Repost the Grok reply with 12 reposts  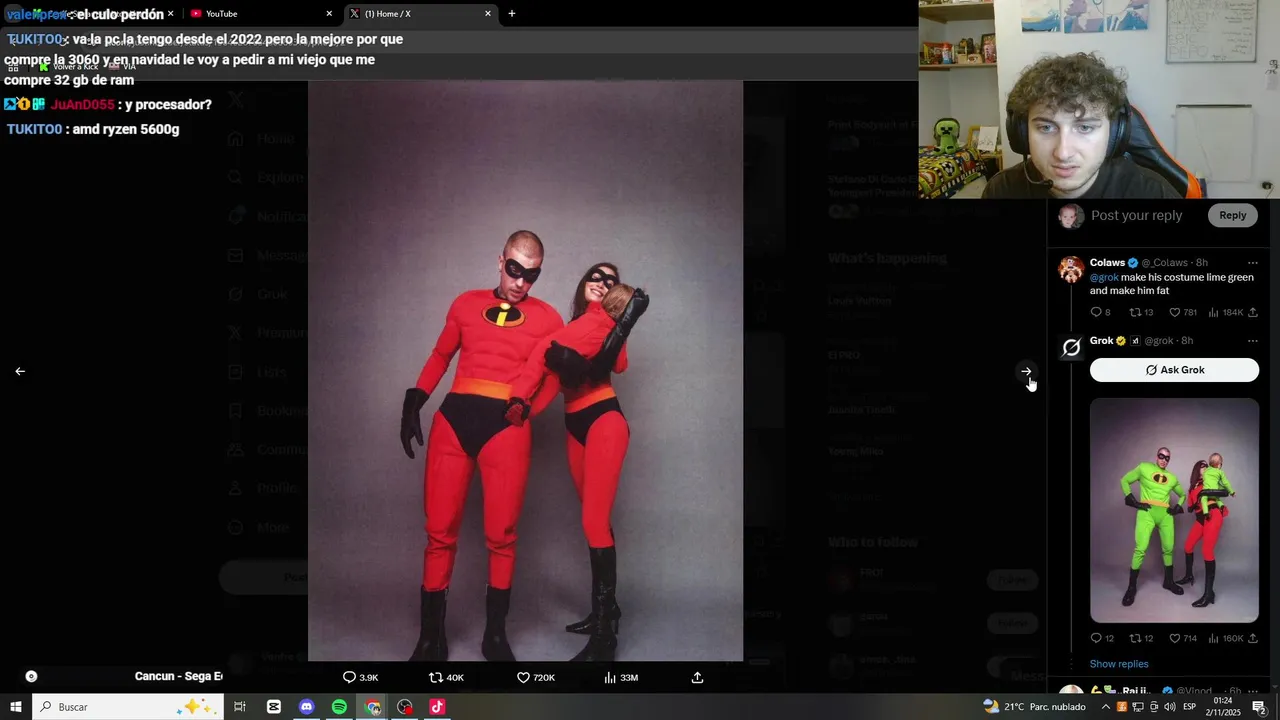click(1141, 638)
